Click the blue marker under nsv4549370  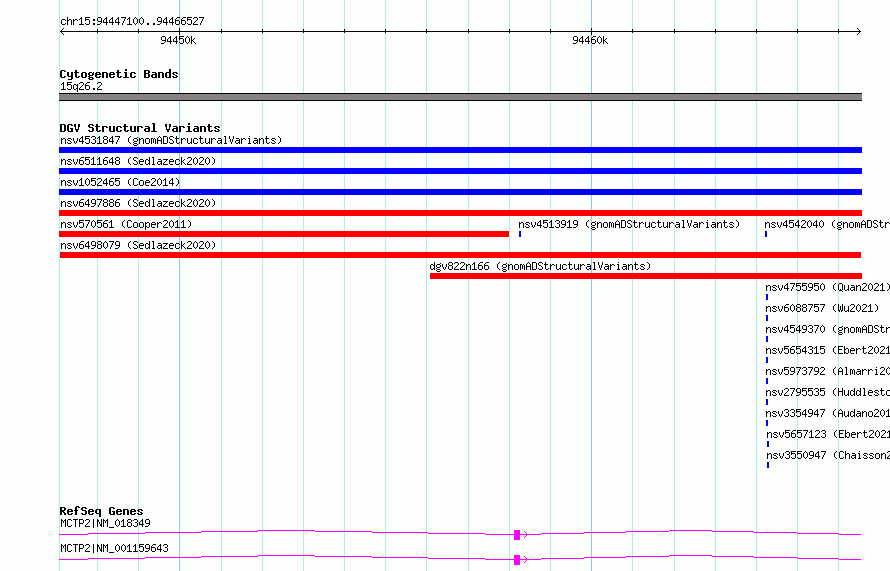[767, 339]
